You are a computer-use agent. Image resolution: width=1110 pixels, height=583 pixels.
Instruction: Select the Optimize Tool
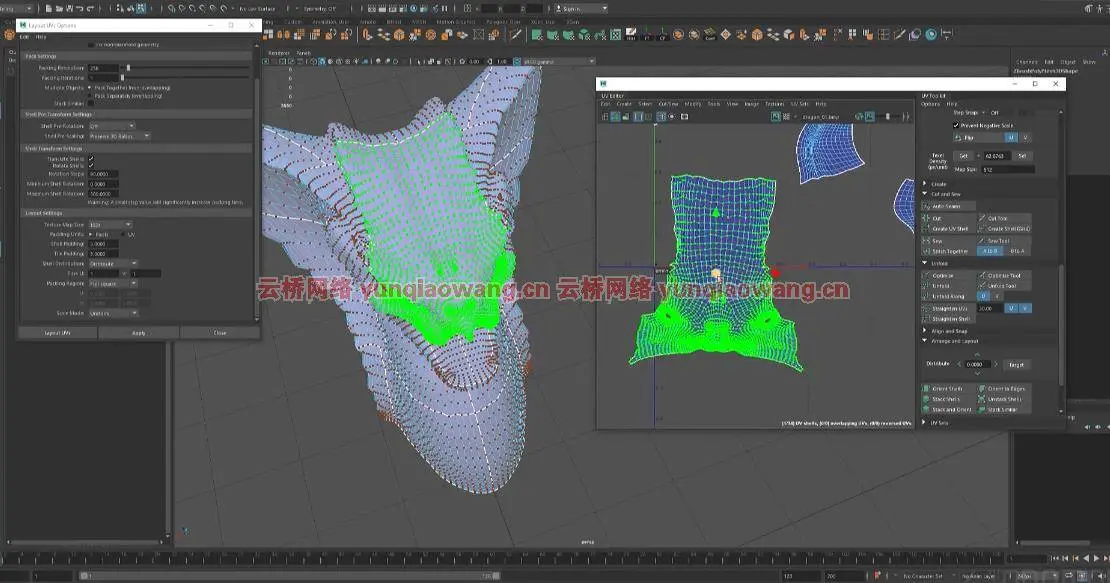(x=1004, y=275)
